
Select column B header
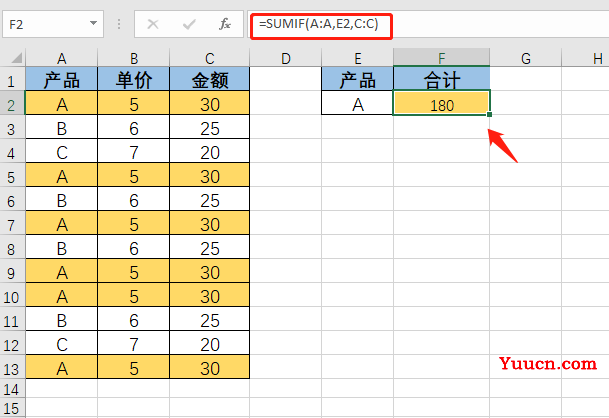pyautogui.click(x=134, y=58)
